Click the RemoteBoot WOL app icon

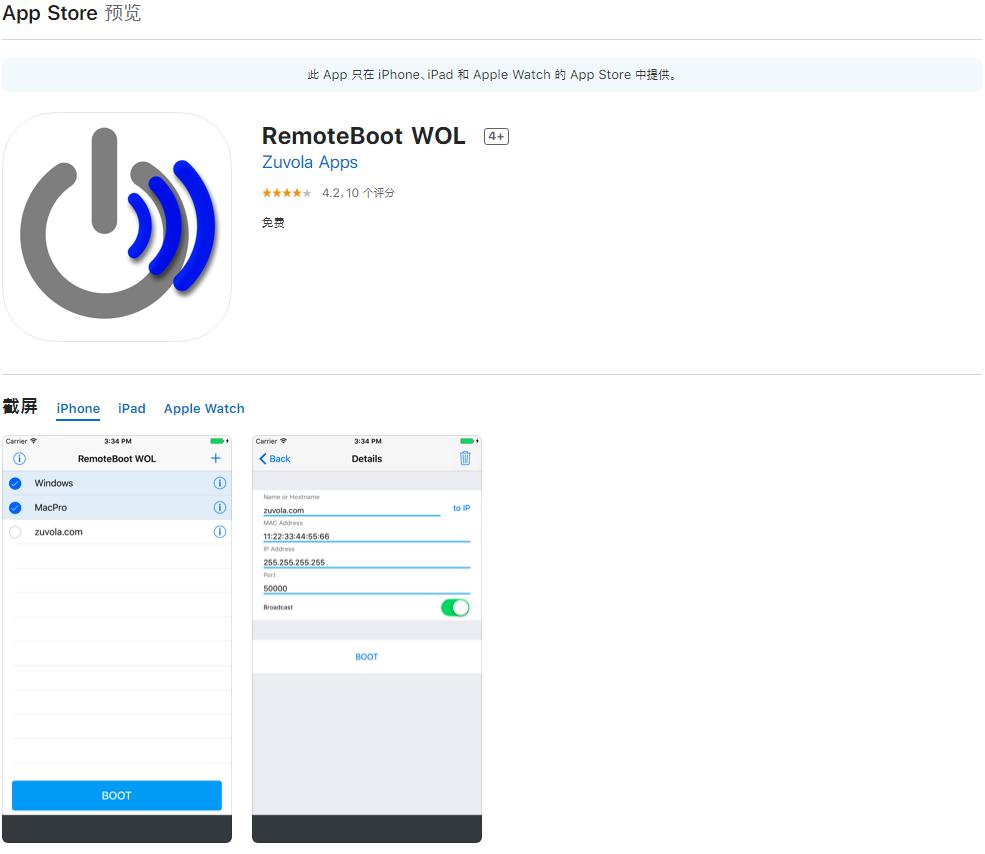point(117,227)
